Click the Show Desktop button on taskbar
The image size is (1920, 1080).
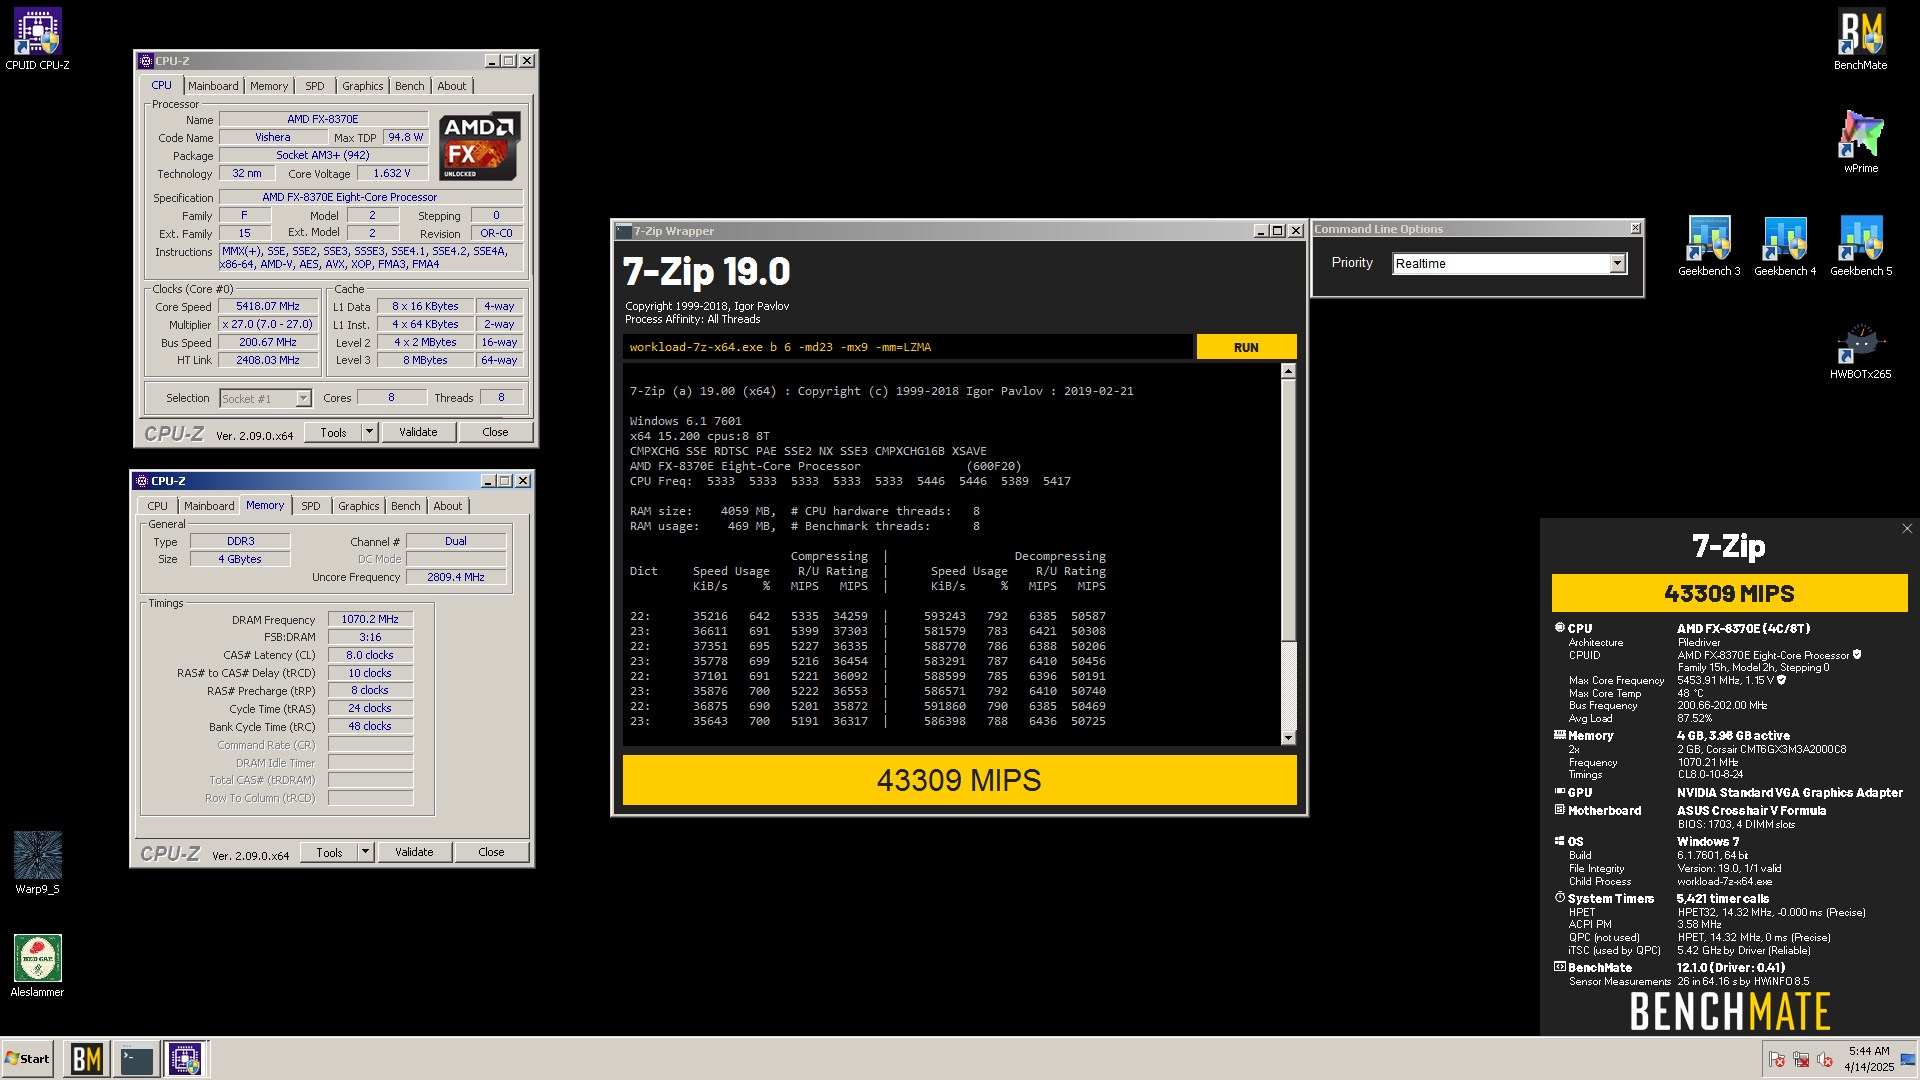pos(1909,1059)
